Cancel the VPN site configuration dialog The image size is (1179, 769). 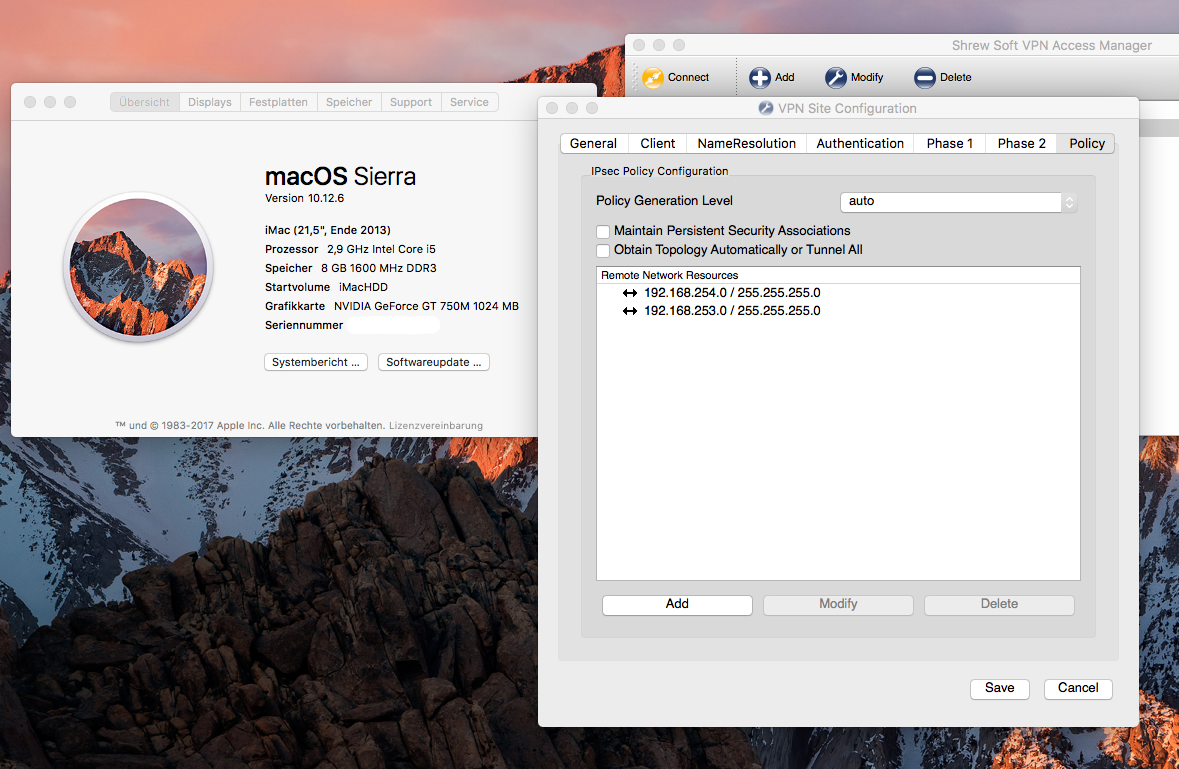1078,689
